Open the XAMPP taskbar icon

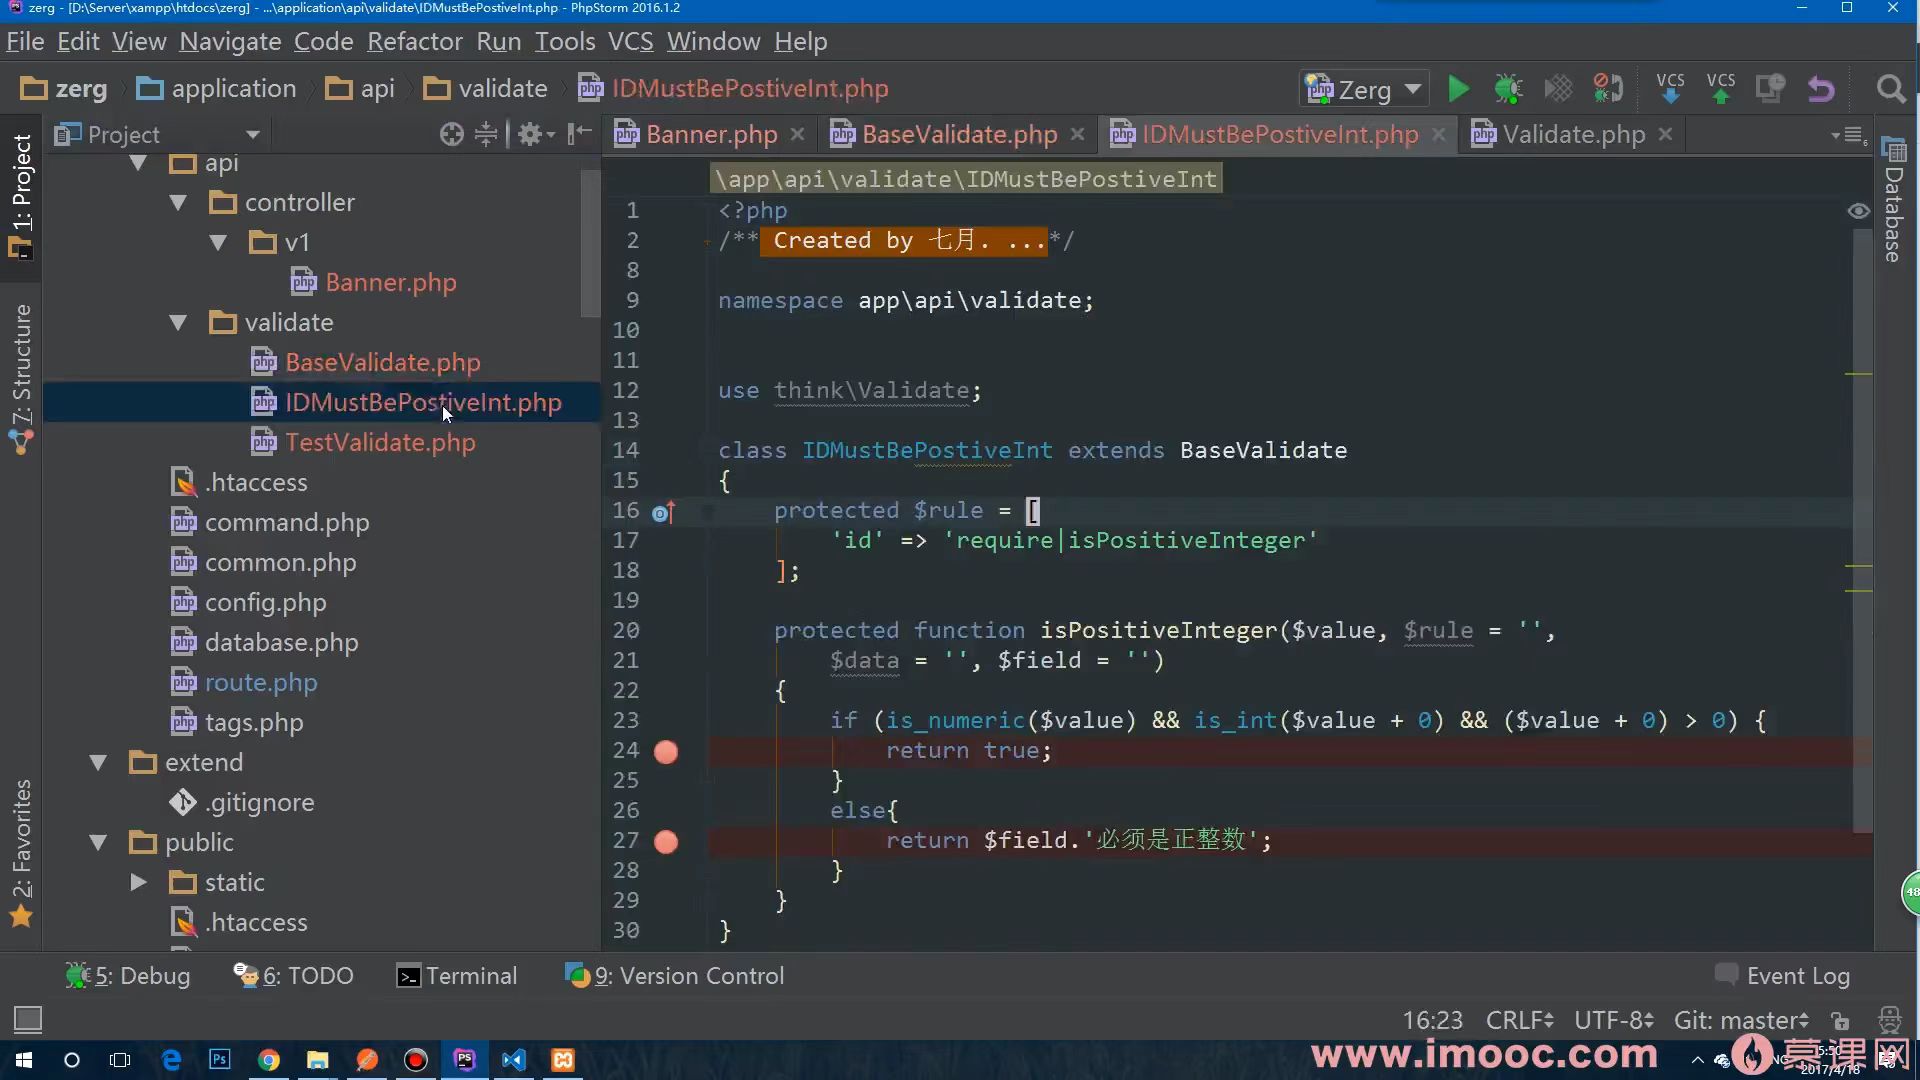point(563,1060)
